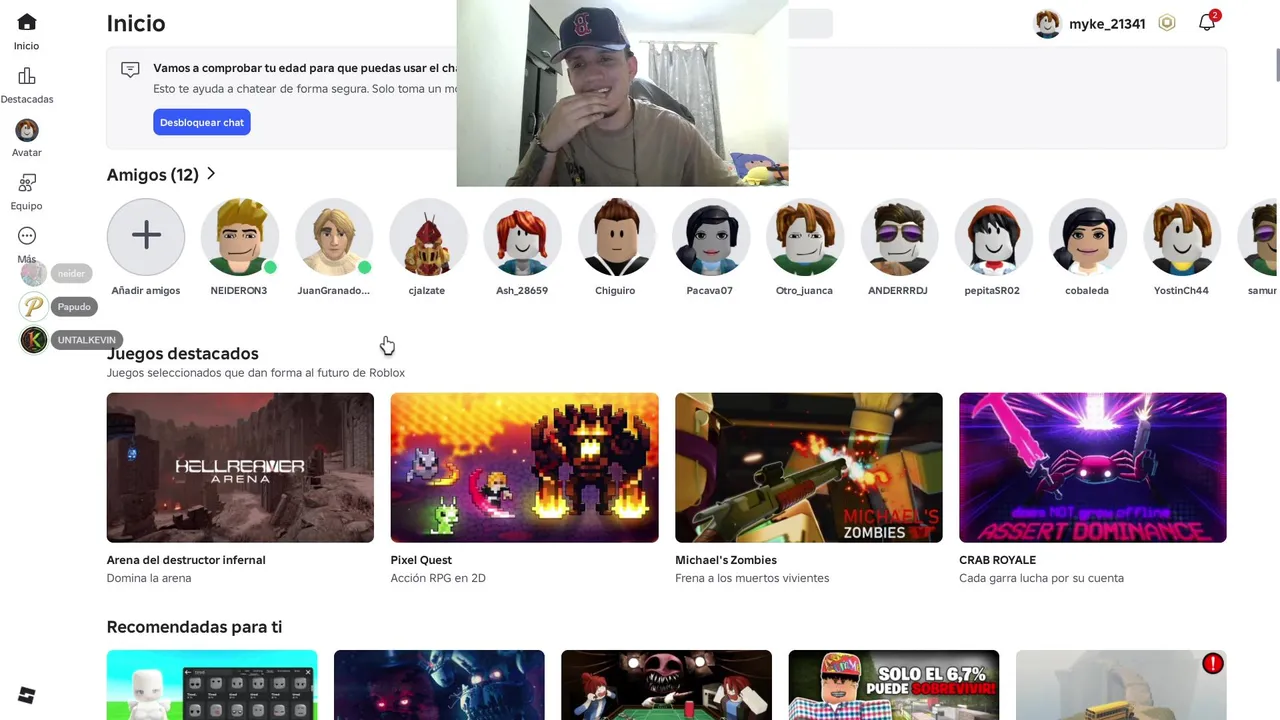
Task: Expand Amigos list chevron
Action: point(211,174)
